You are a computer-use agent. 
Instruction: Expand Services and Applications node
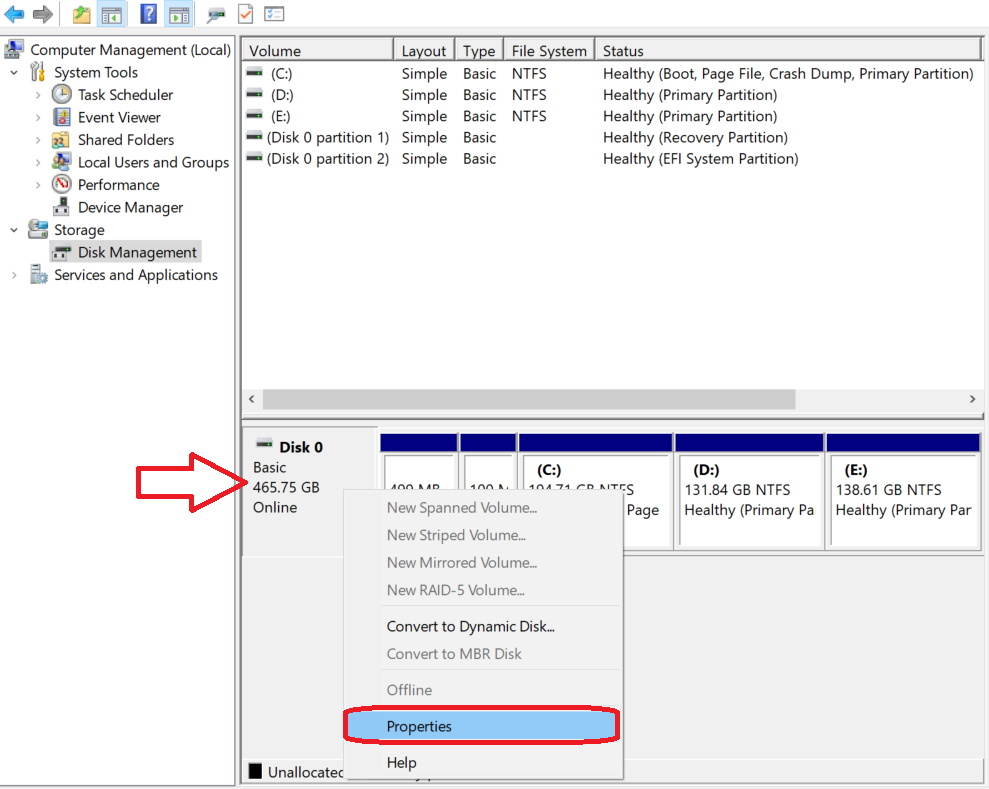[14, 275]
